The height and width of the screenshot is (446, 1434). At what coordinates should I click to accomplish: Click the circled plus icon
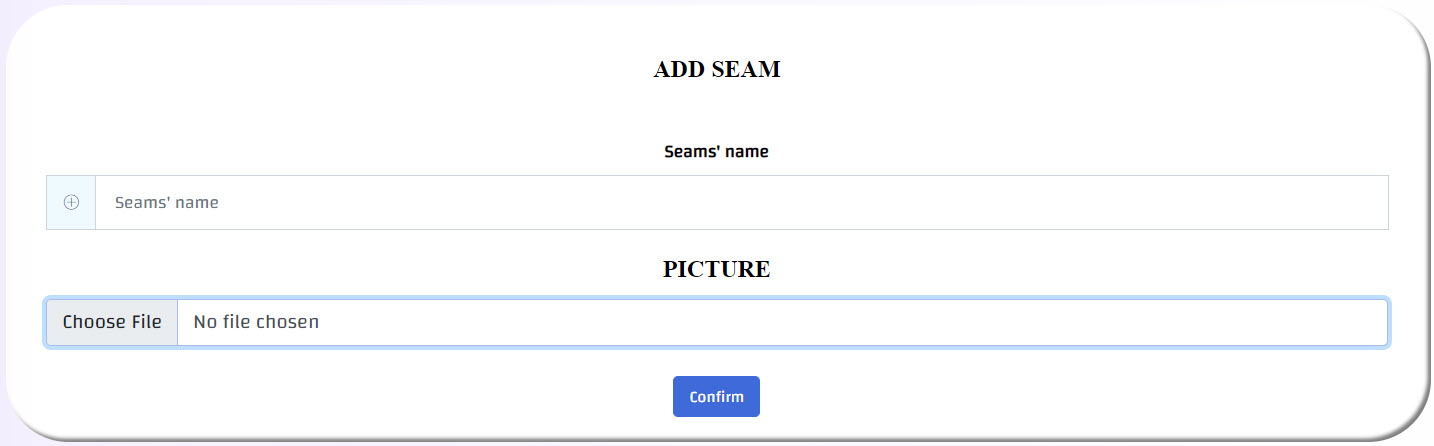coord(71,202)
